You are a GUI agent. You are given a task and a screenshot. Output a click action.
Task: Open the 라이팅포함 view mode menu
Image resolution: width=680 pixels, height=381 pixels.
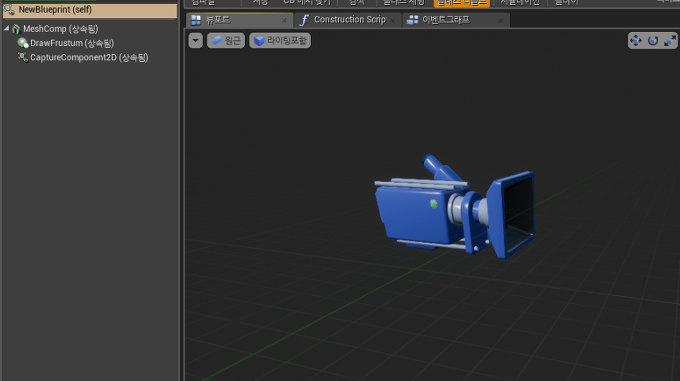pos(280,41)
